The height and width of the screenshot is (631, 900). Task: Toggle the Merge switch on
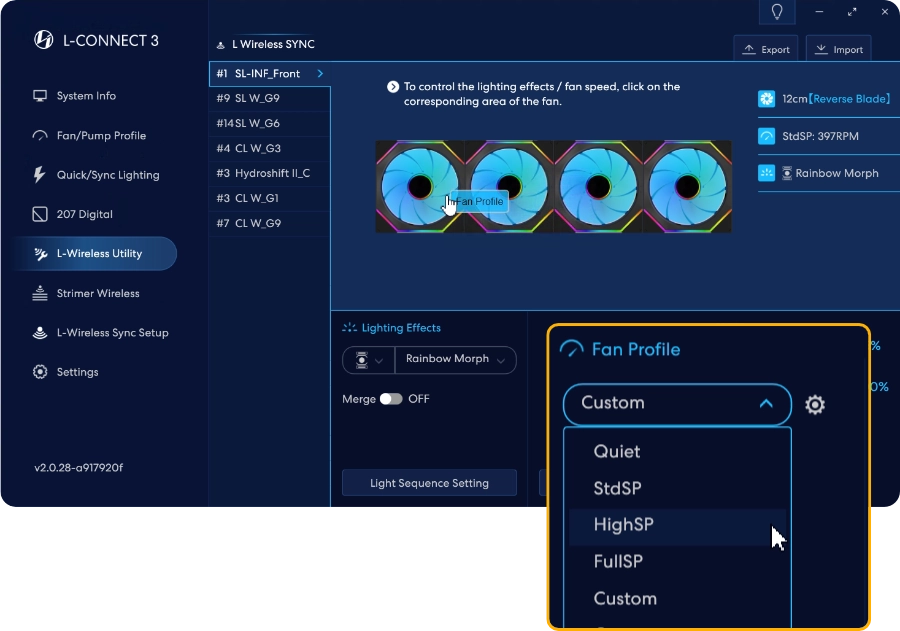(x=391, y=399)
